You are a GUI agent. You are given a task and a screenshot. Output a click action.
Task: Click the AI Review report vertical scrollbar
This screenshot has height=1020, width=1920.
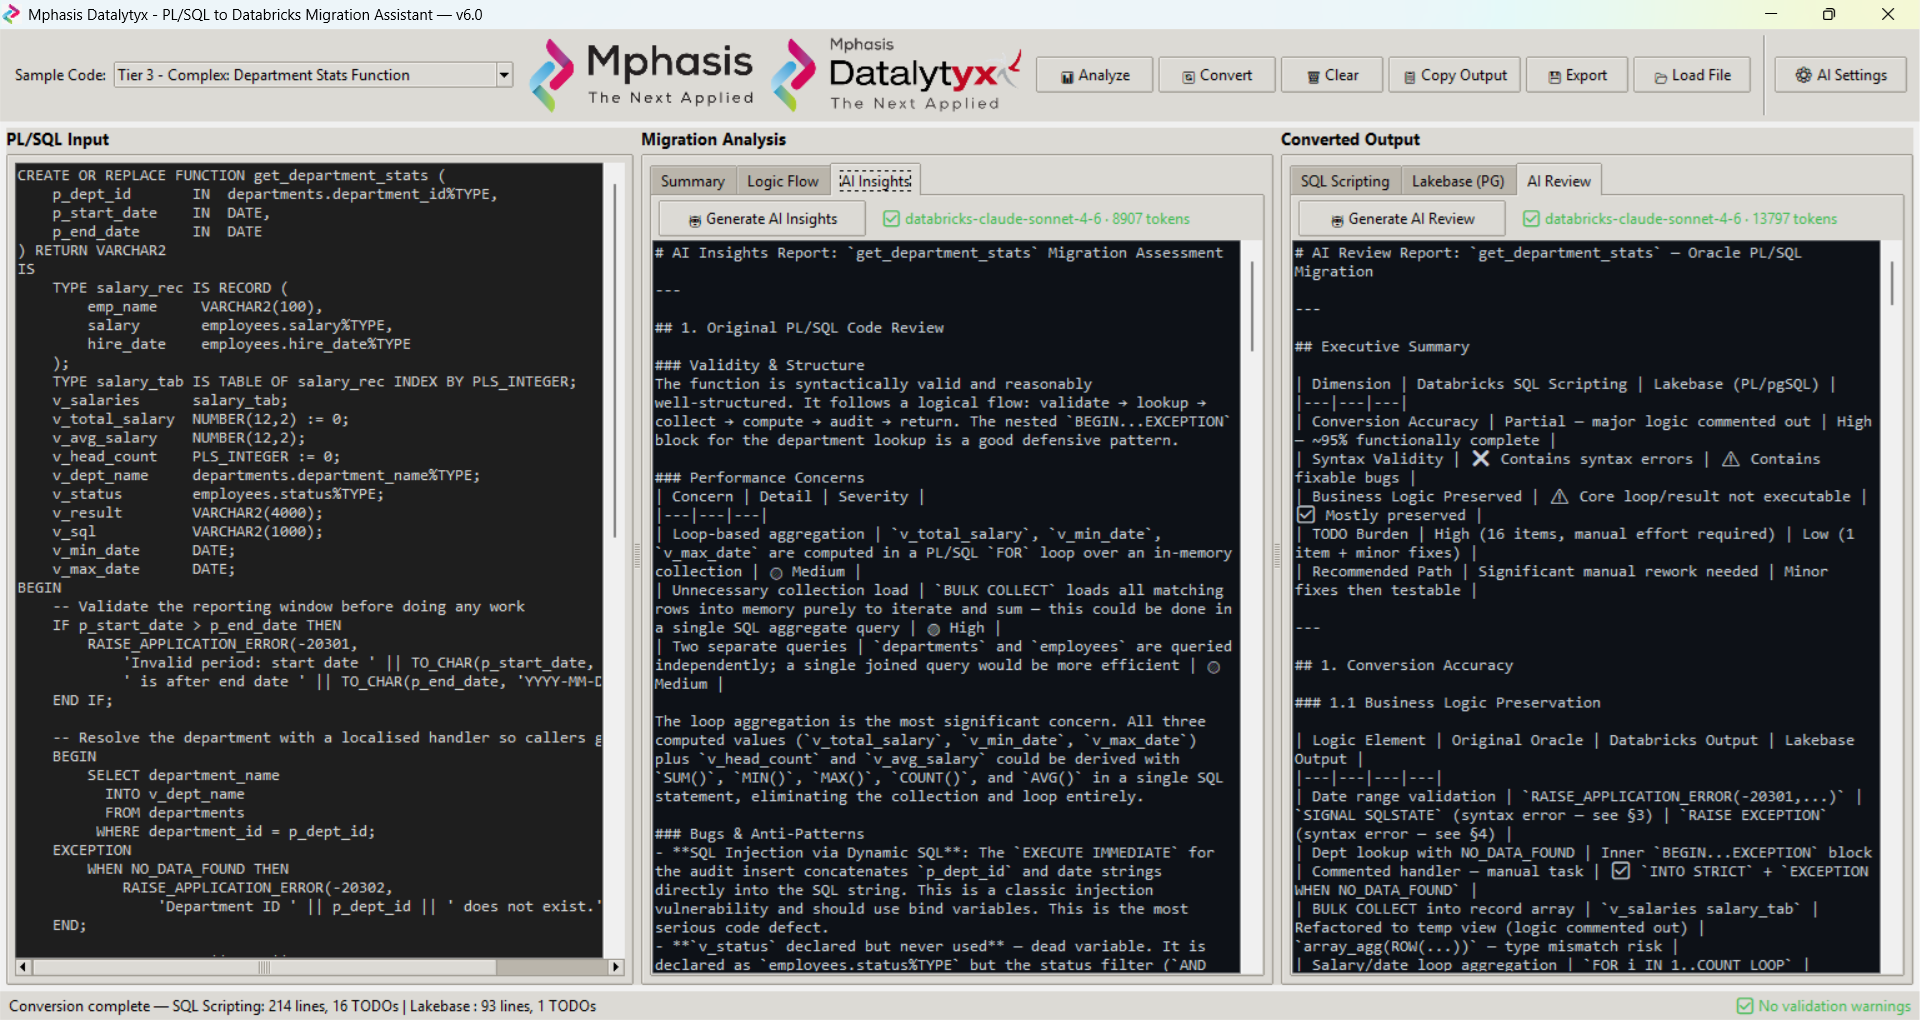pyautogui.click(x=1892, y=282)
